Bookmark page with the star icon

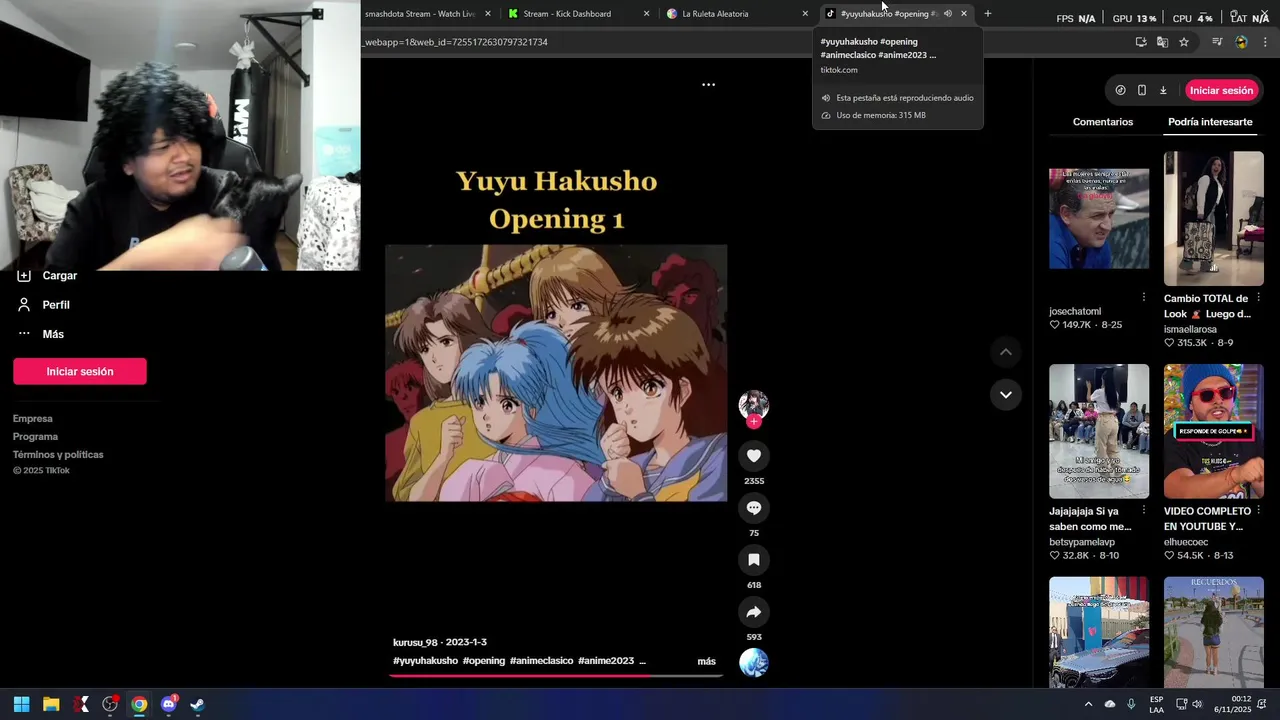point(1184,42)
